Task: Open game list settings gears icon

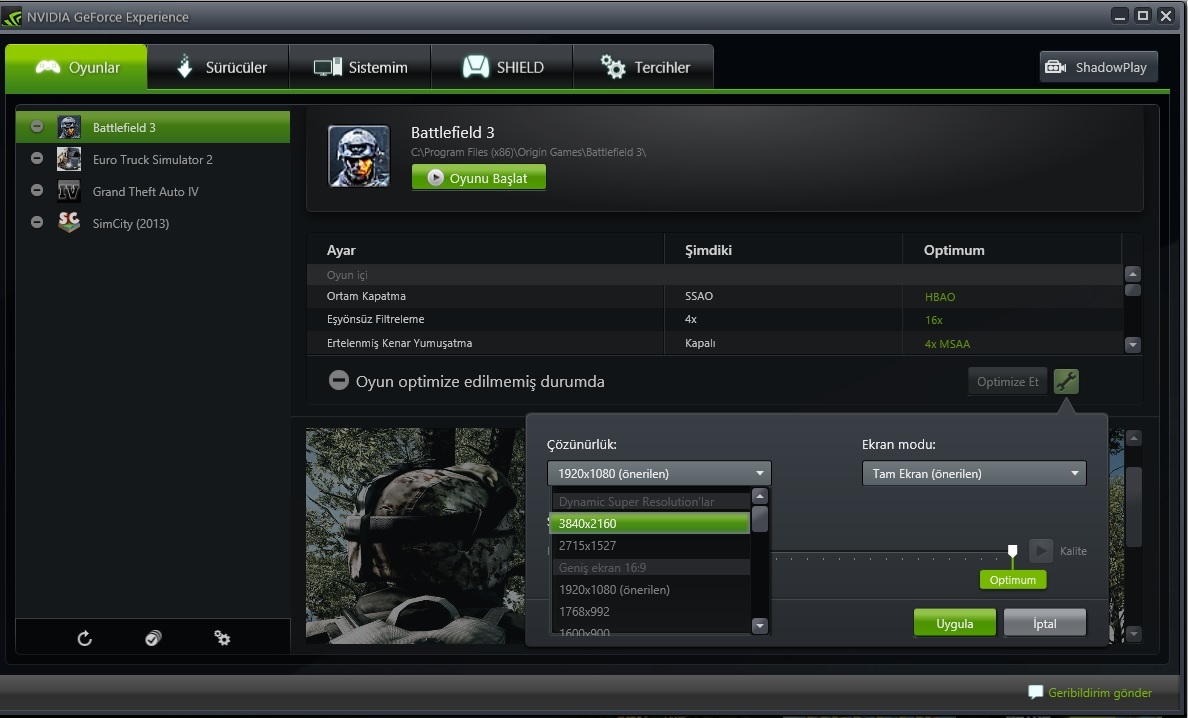Action: click(222, 638)
